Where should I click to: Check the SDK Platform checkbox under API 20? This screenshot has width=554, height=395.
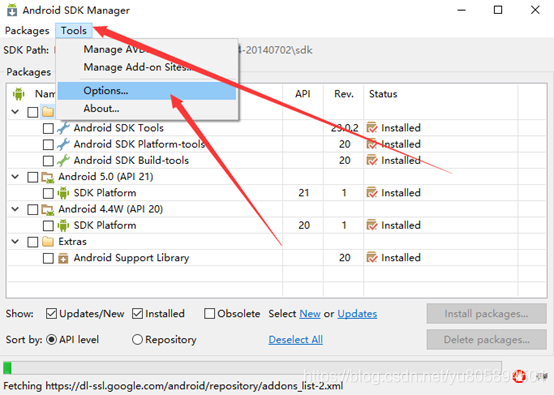tap(48, 226)
